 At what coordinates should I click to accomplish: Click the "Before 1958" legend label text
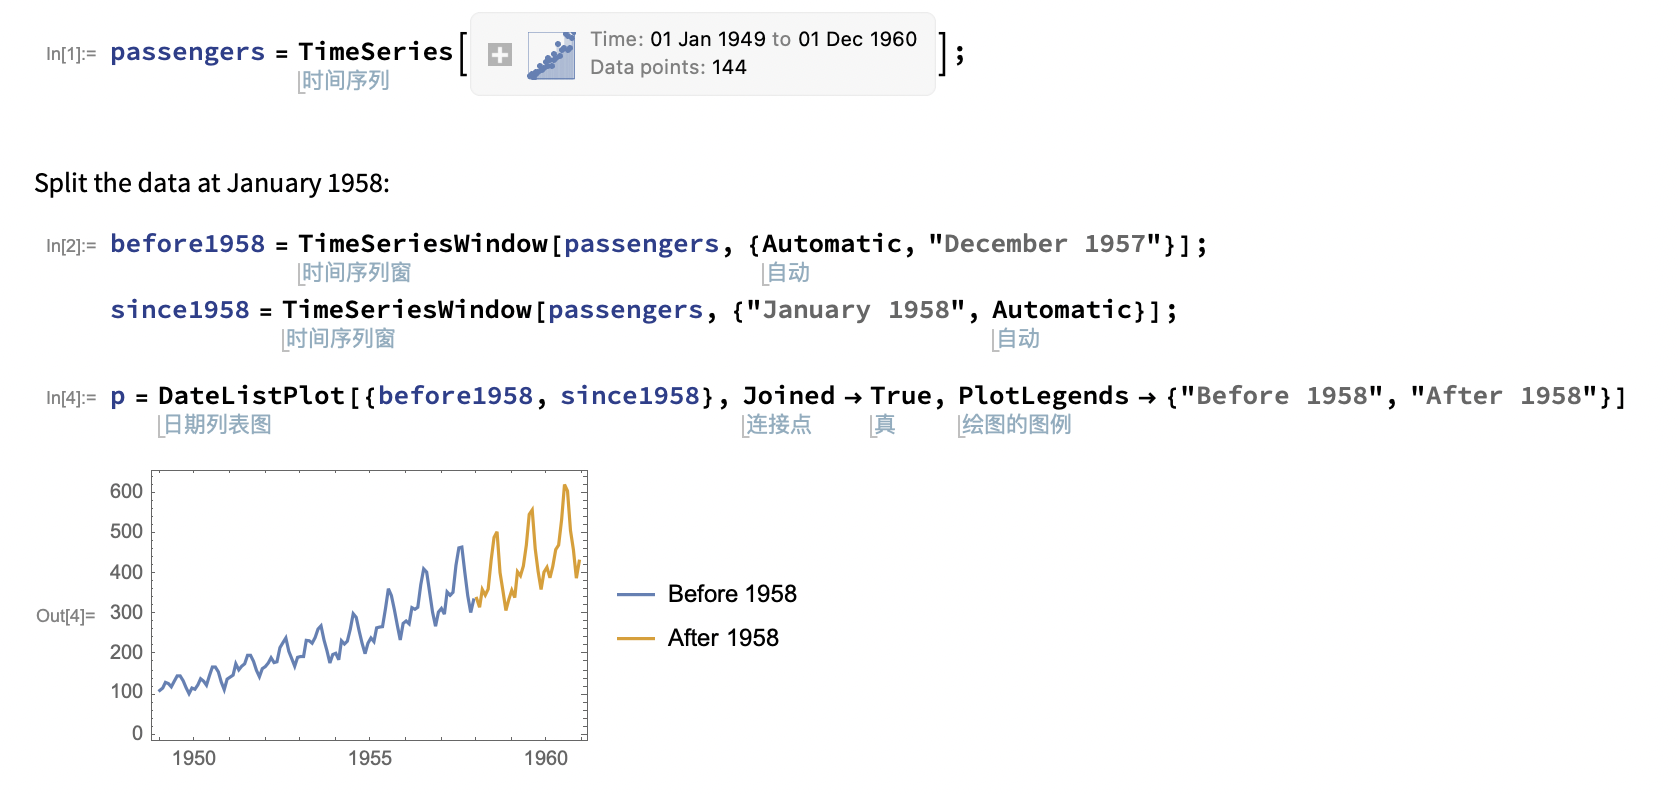(732, 594)
